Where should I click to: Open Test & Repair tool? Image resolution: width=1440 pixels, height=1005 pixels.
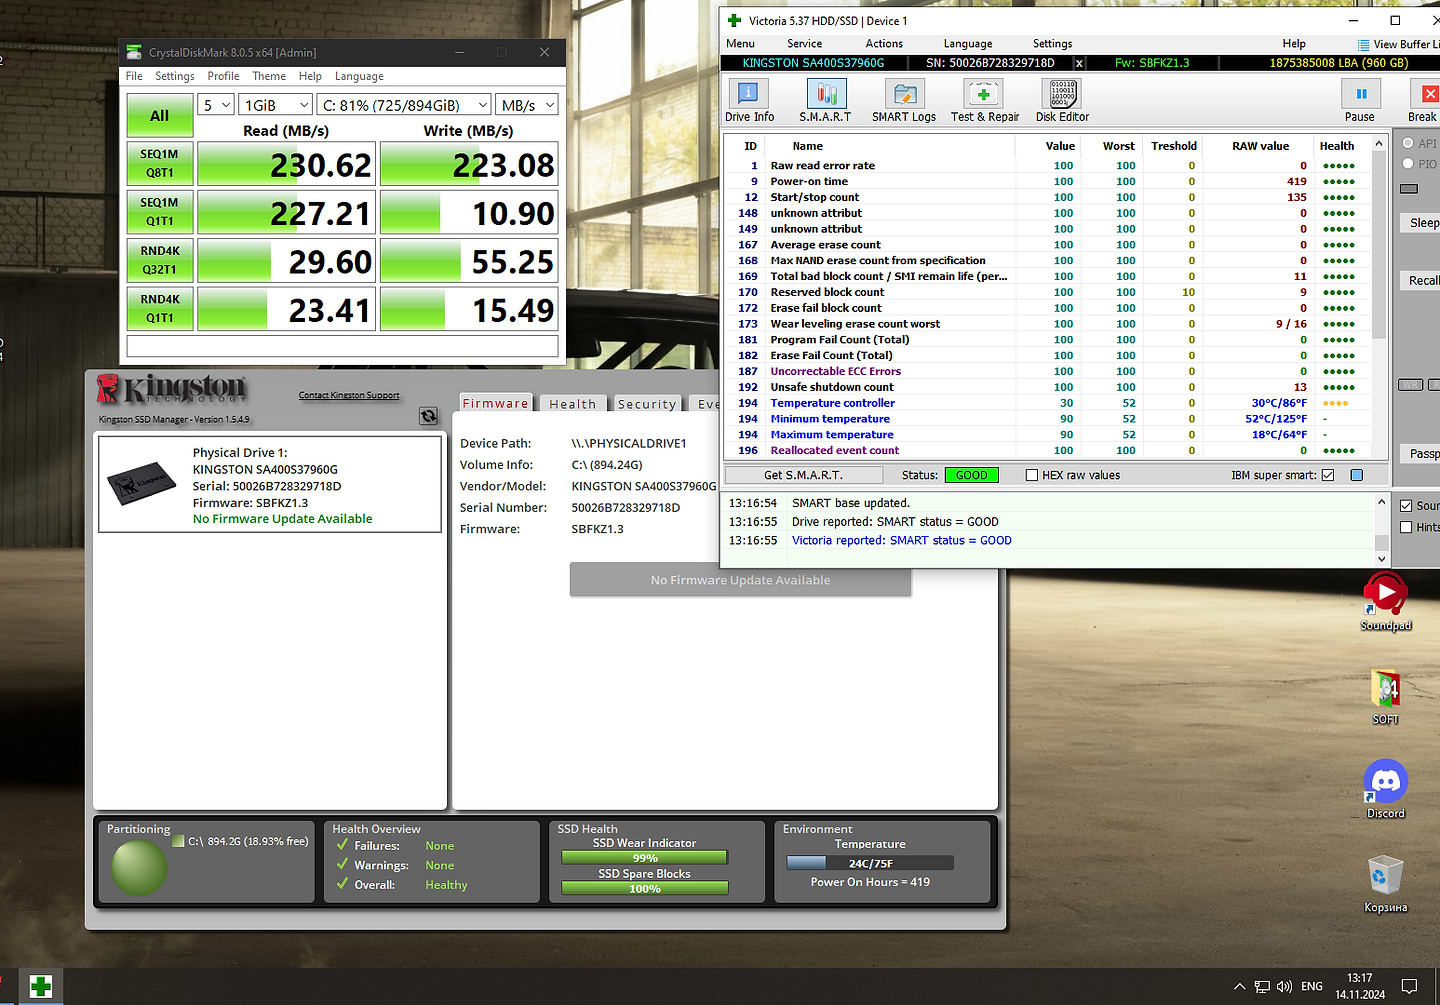coord(984,101)
